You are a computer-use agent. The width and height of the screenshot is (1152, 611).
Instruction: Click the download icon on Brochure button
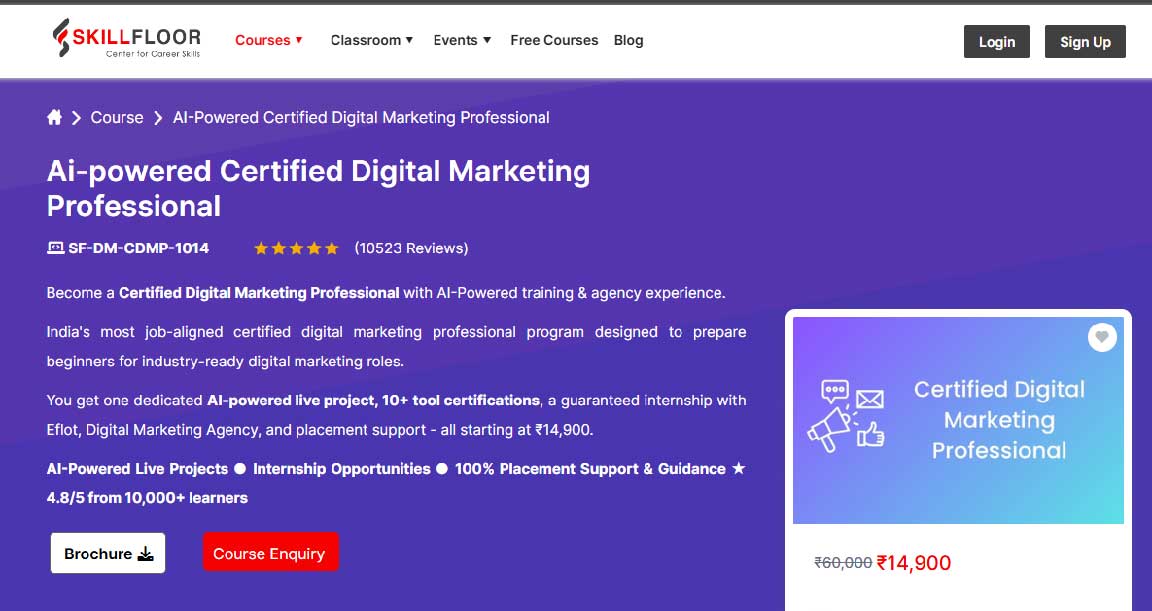(146, 554)
